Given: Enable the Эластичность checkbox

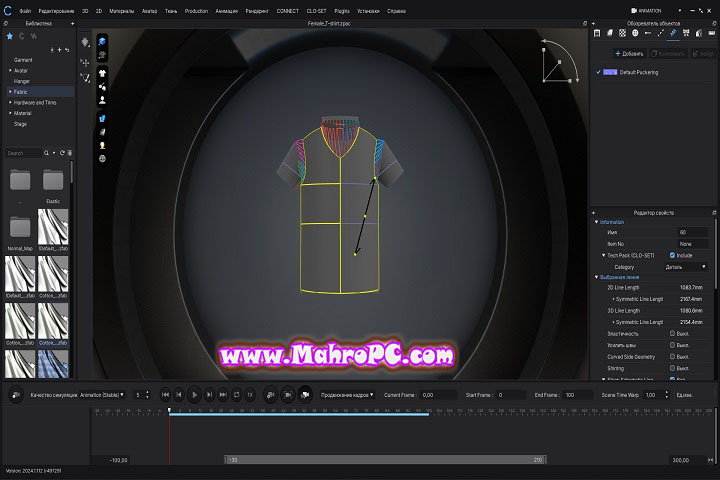Looking at the screenshot, I should pos(672,333).
